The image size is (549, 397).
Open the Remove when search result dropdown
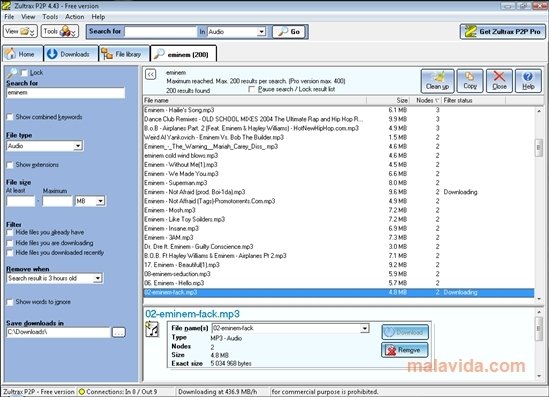97,278
